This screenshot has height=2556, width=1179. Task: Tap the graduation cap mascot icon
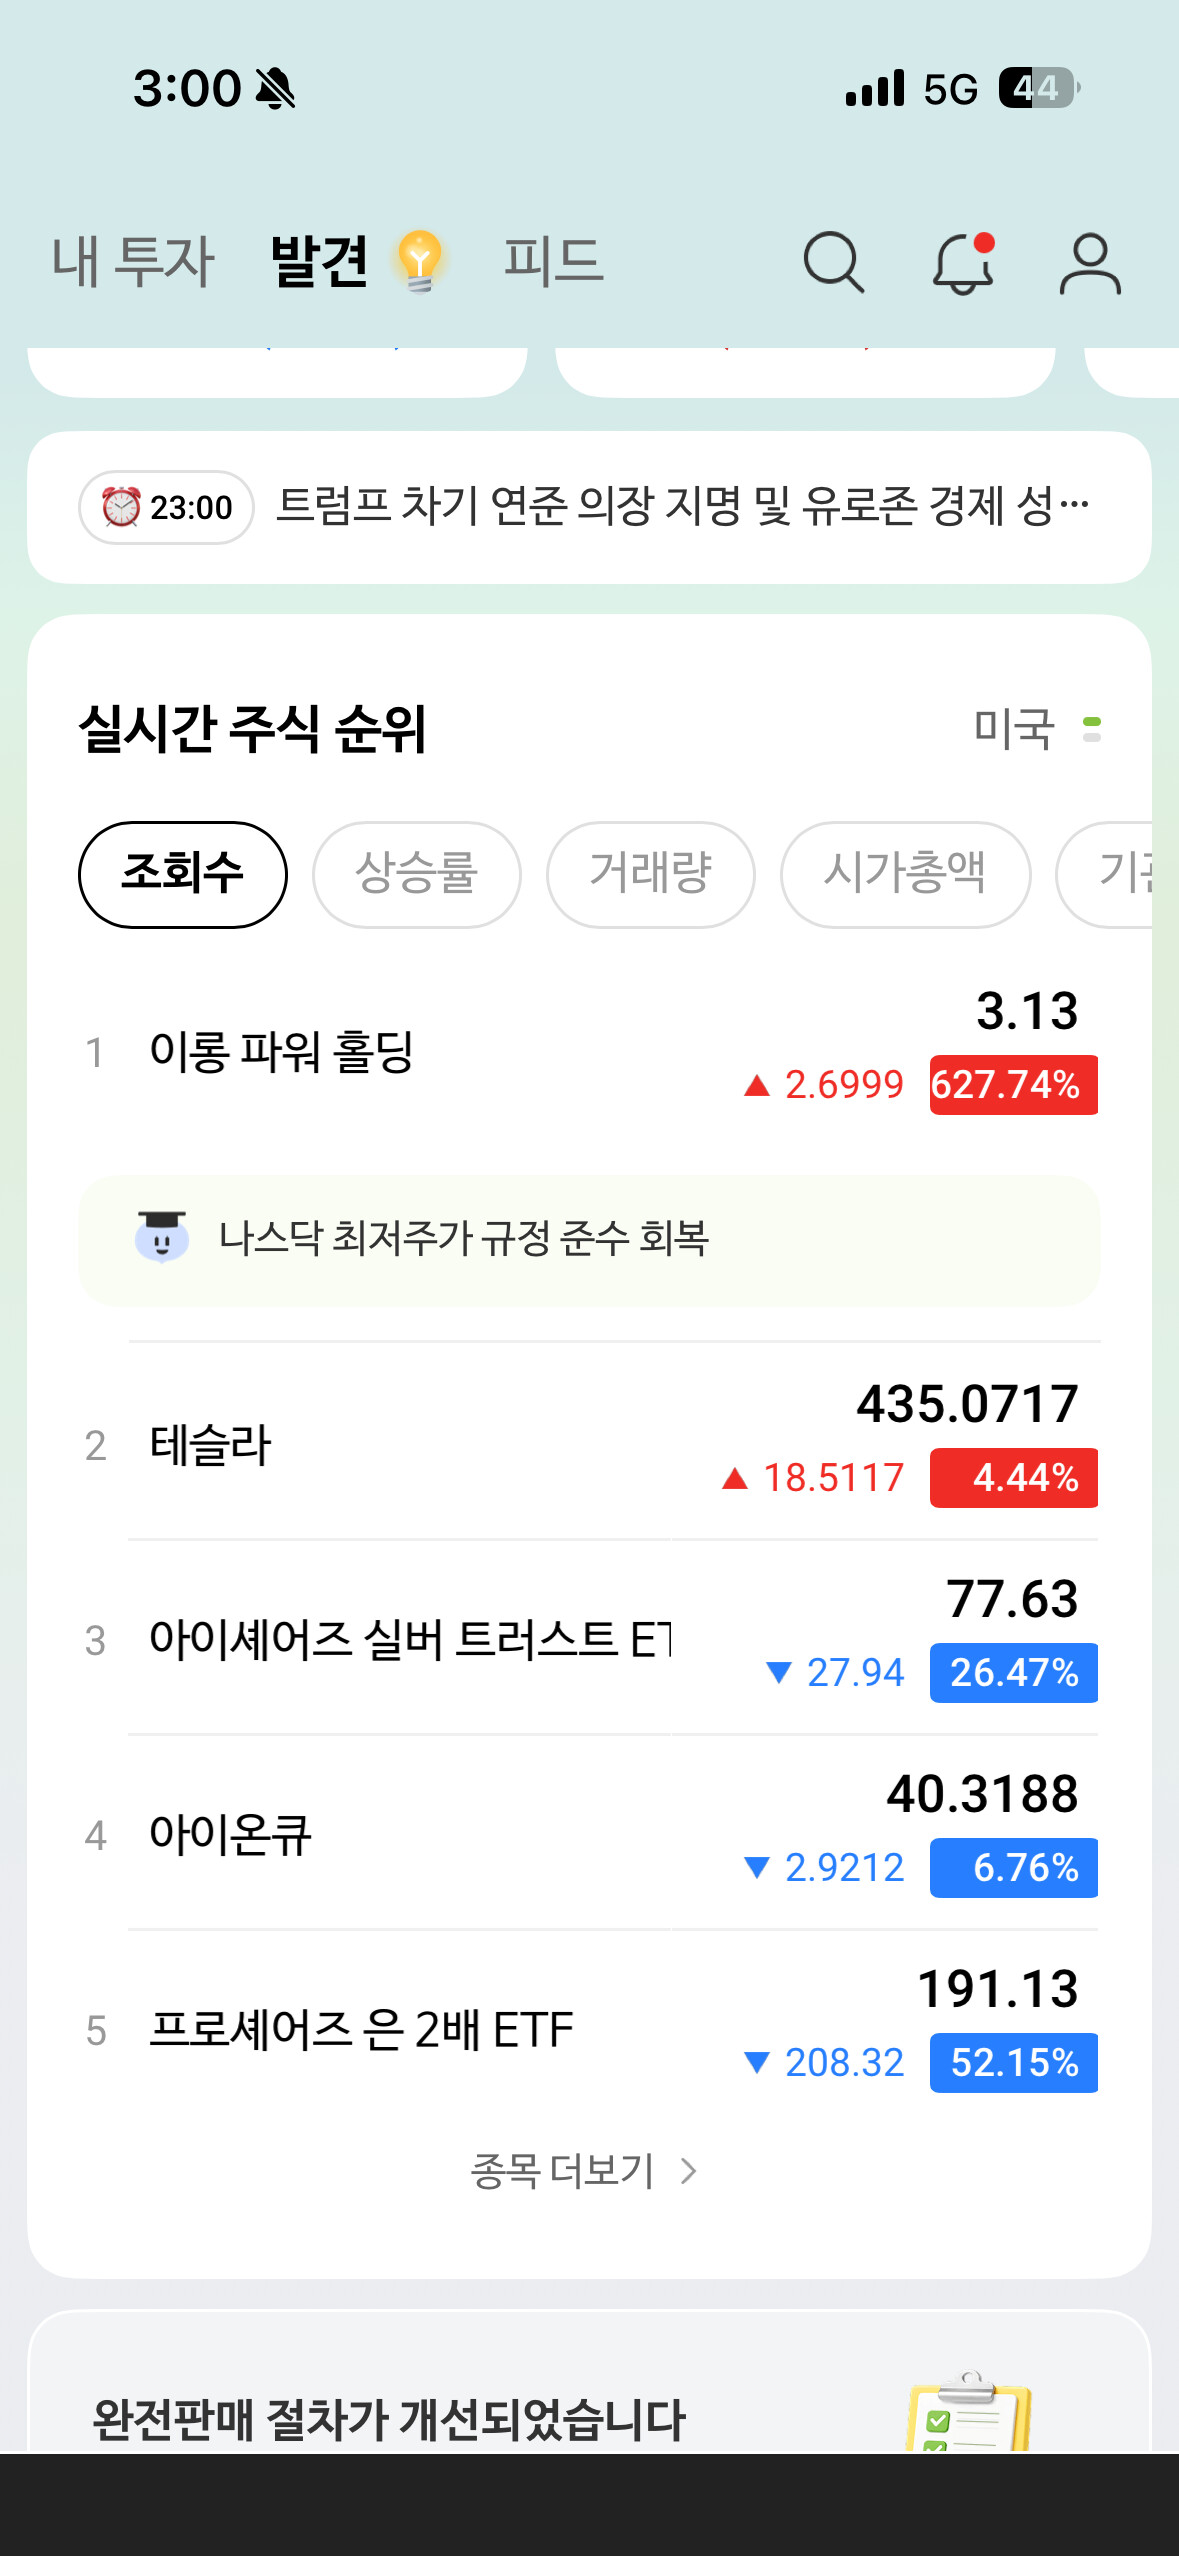click(x=162, y=1238)
